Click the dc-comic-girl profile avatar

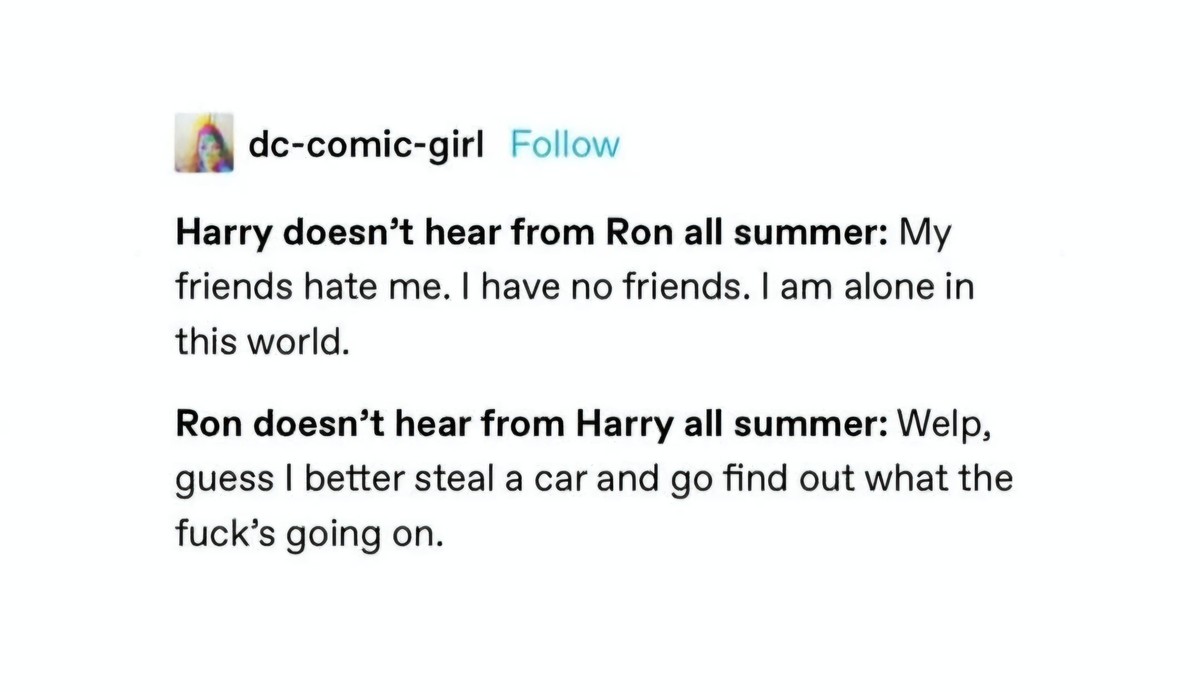pos(204,144)
